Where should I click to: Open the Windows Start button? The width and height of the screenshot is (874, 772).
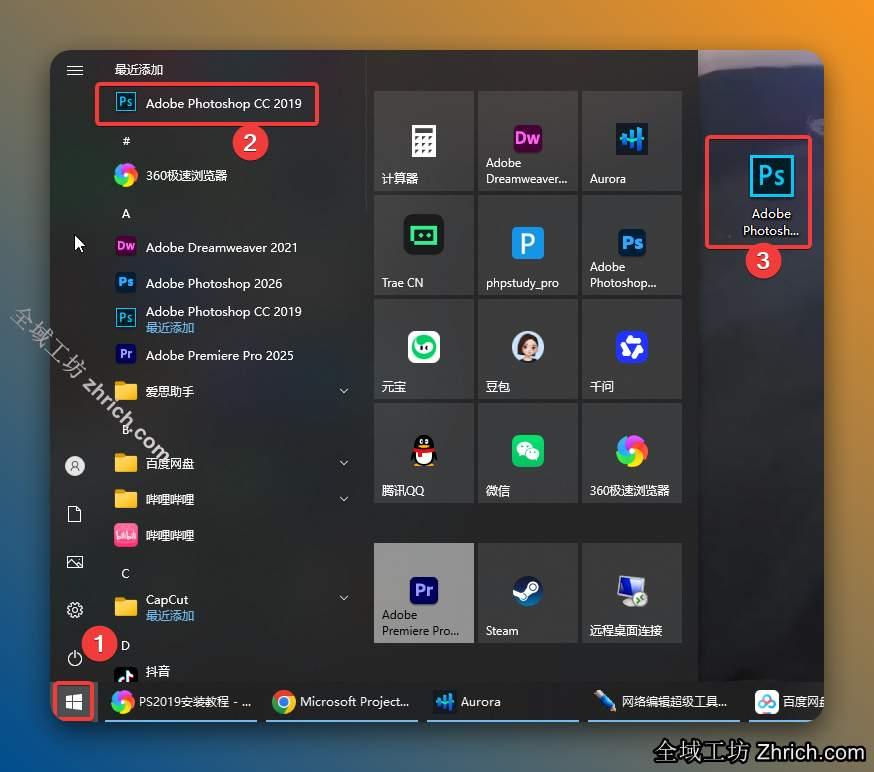(x=74, y=701)
